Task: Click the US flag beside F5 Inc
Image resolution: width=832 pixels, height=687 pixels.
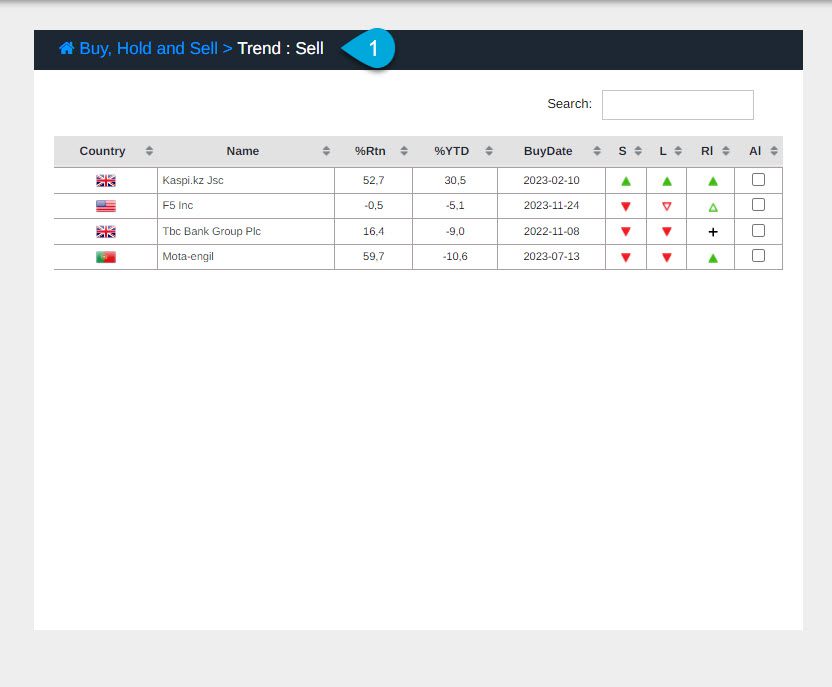Action: (x=106, y=206)
